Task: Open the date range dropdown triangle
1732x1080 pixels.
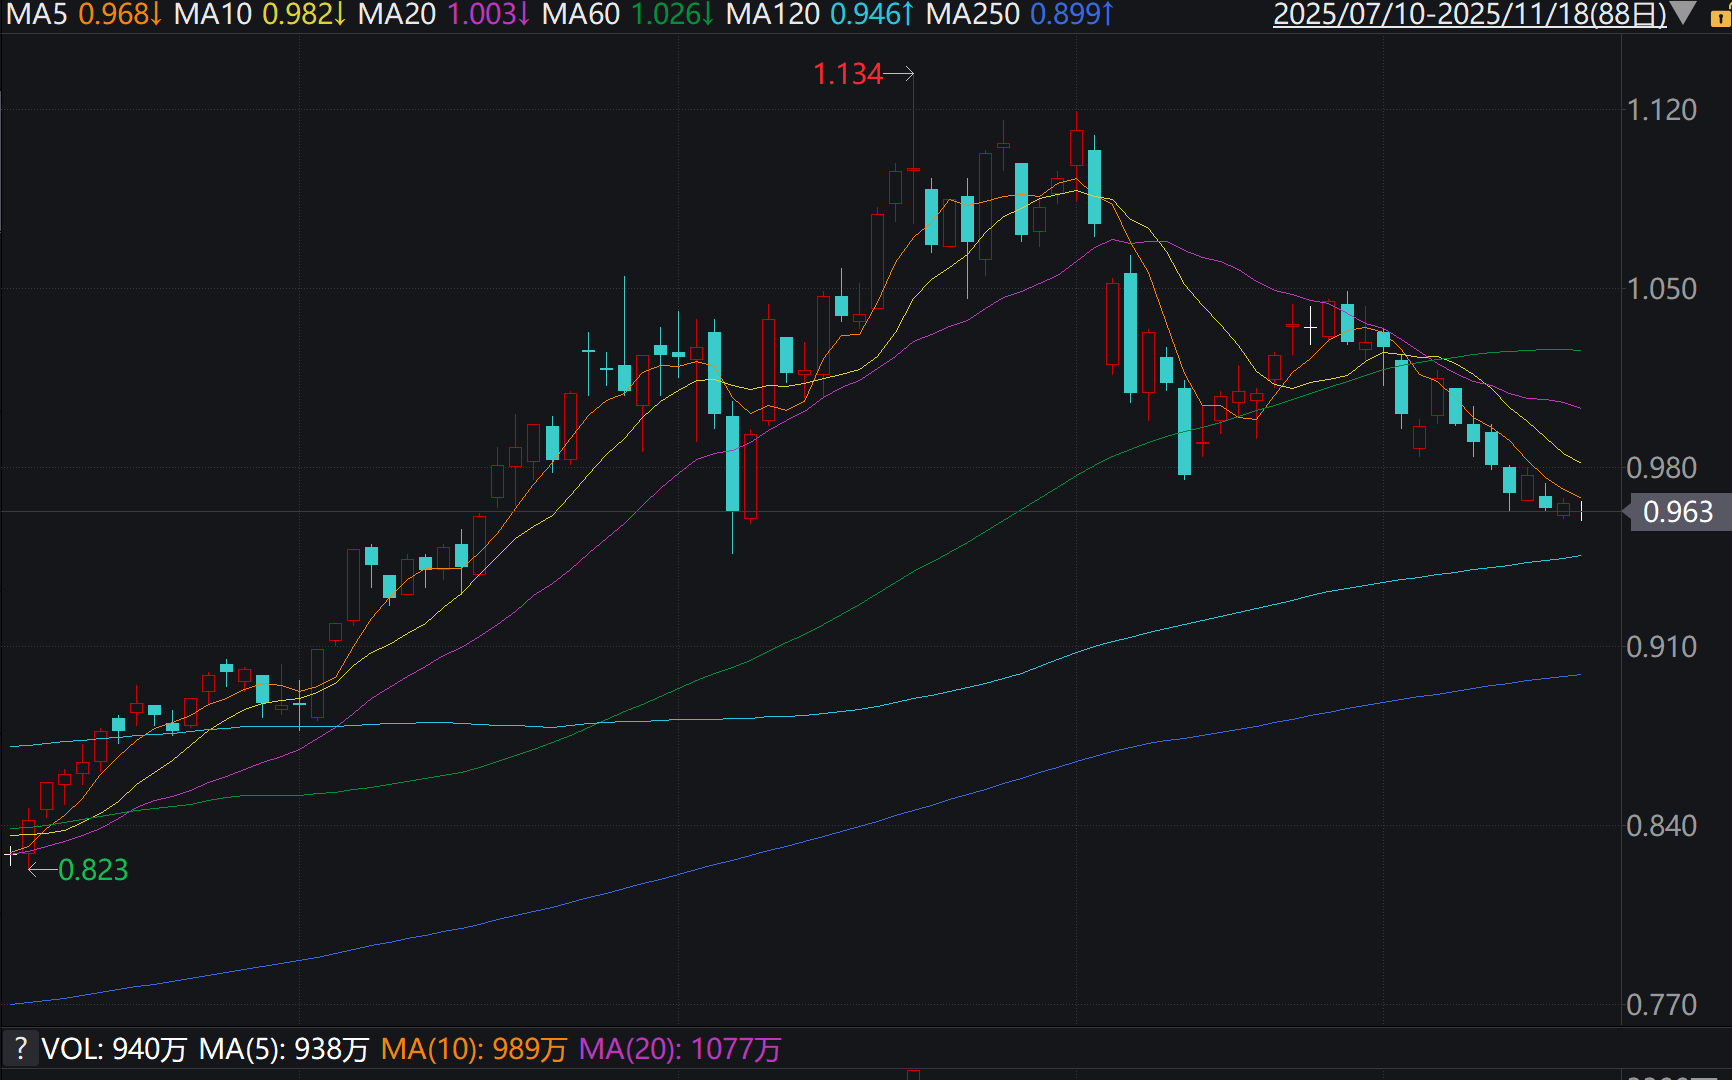Action: 1685,14
